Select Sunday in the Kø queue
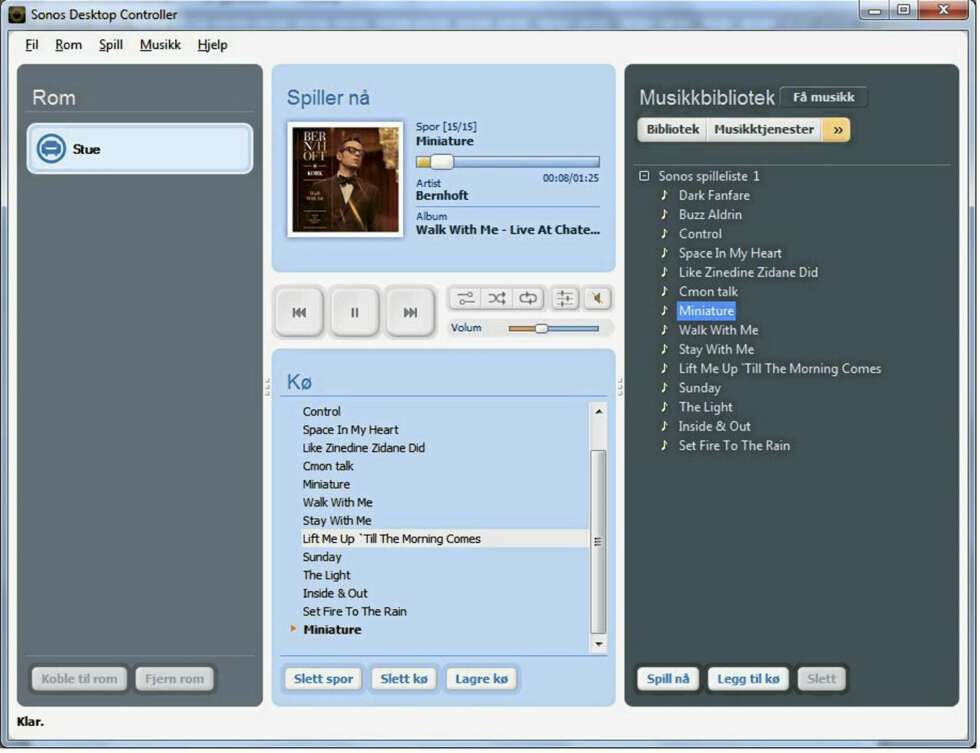980x753 pixels. tap(322, 557)
